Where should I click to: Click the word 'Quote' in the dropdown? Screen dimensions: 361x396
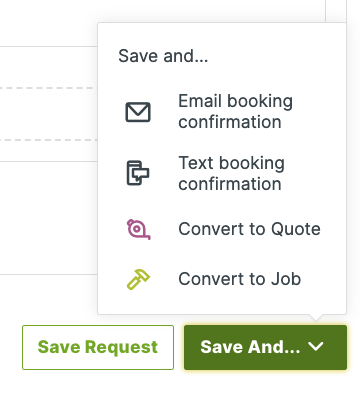(x=296, y=229)
